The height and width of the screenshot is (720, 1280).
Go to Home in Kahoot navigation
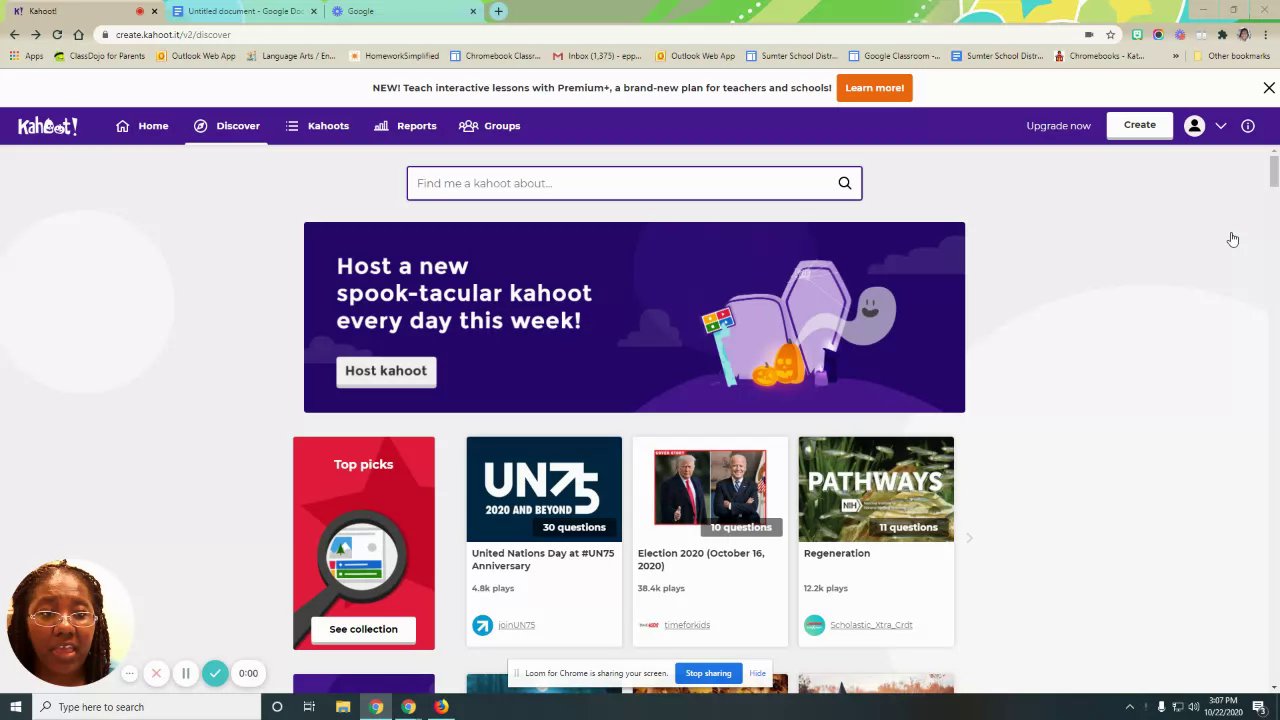142,126
